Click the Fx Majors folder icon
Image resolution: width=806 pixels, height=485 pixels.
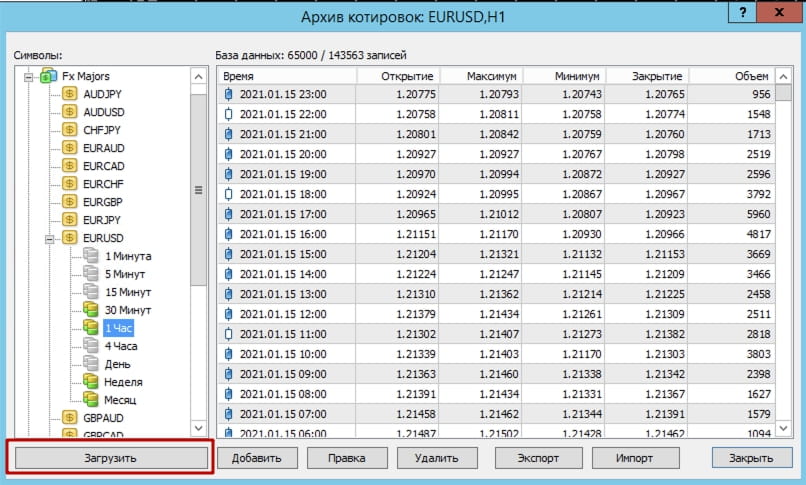47,76
